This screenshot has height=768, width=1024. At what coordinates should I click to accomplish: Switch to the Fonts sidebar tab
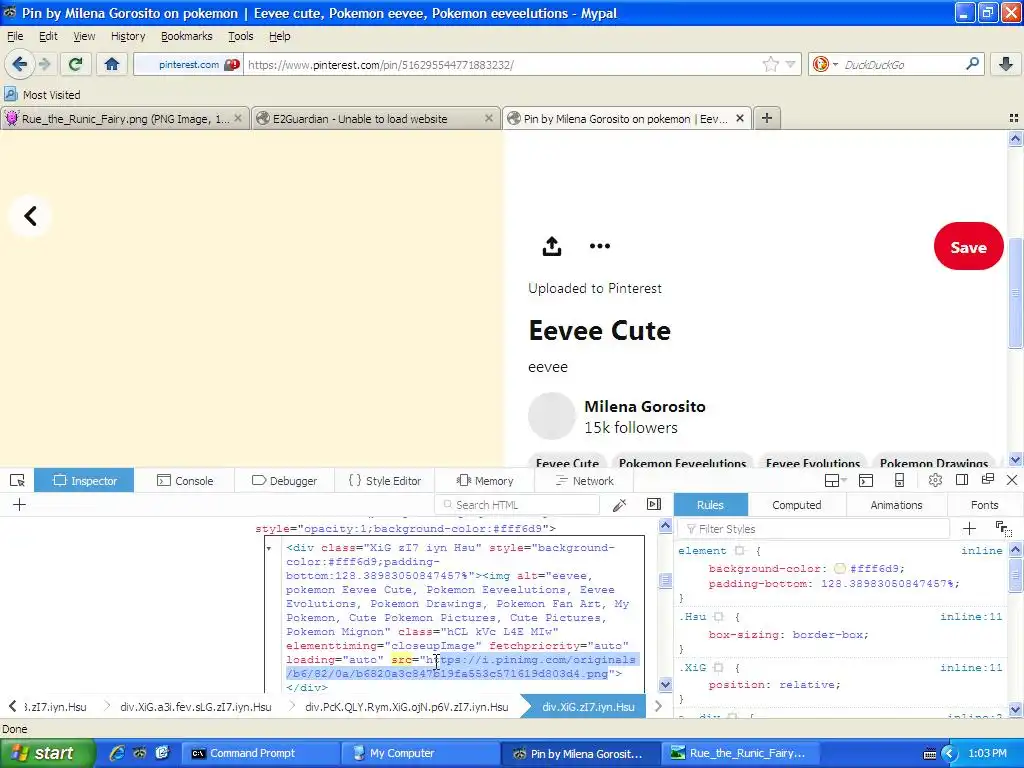tap(984, 505)
